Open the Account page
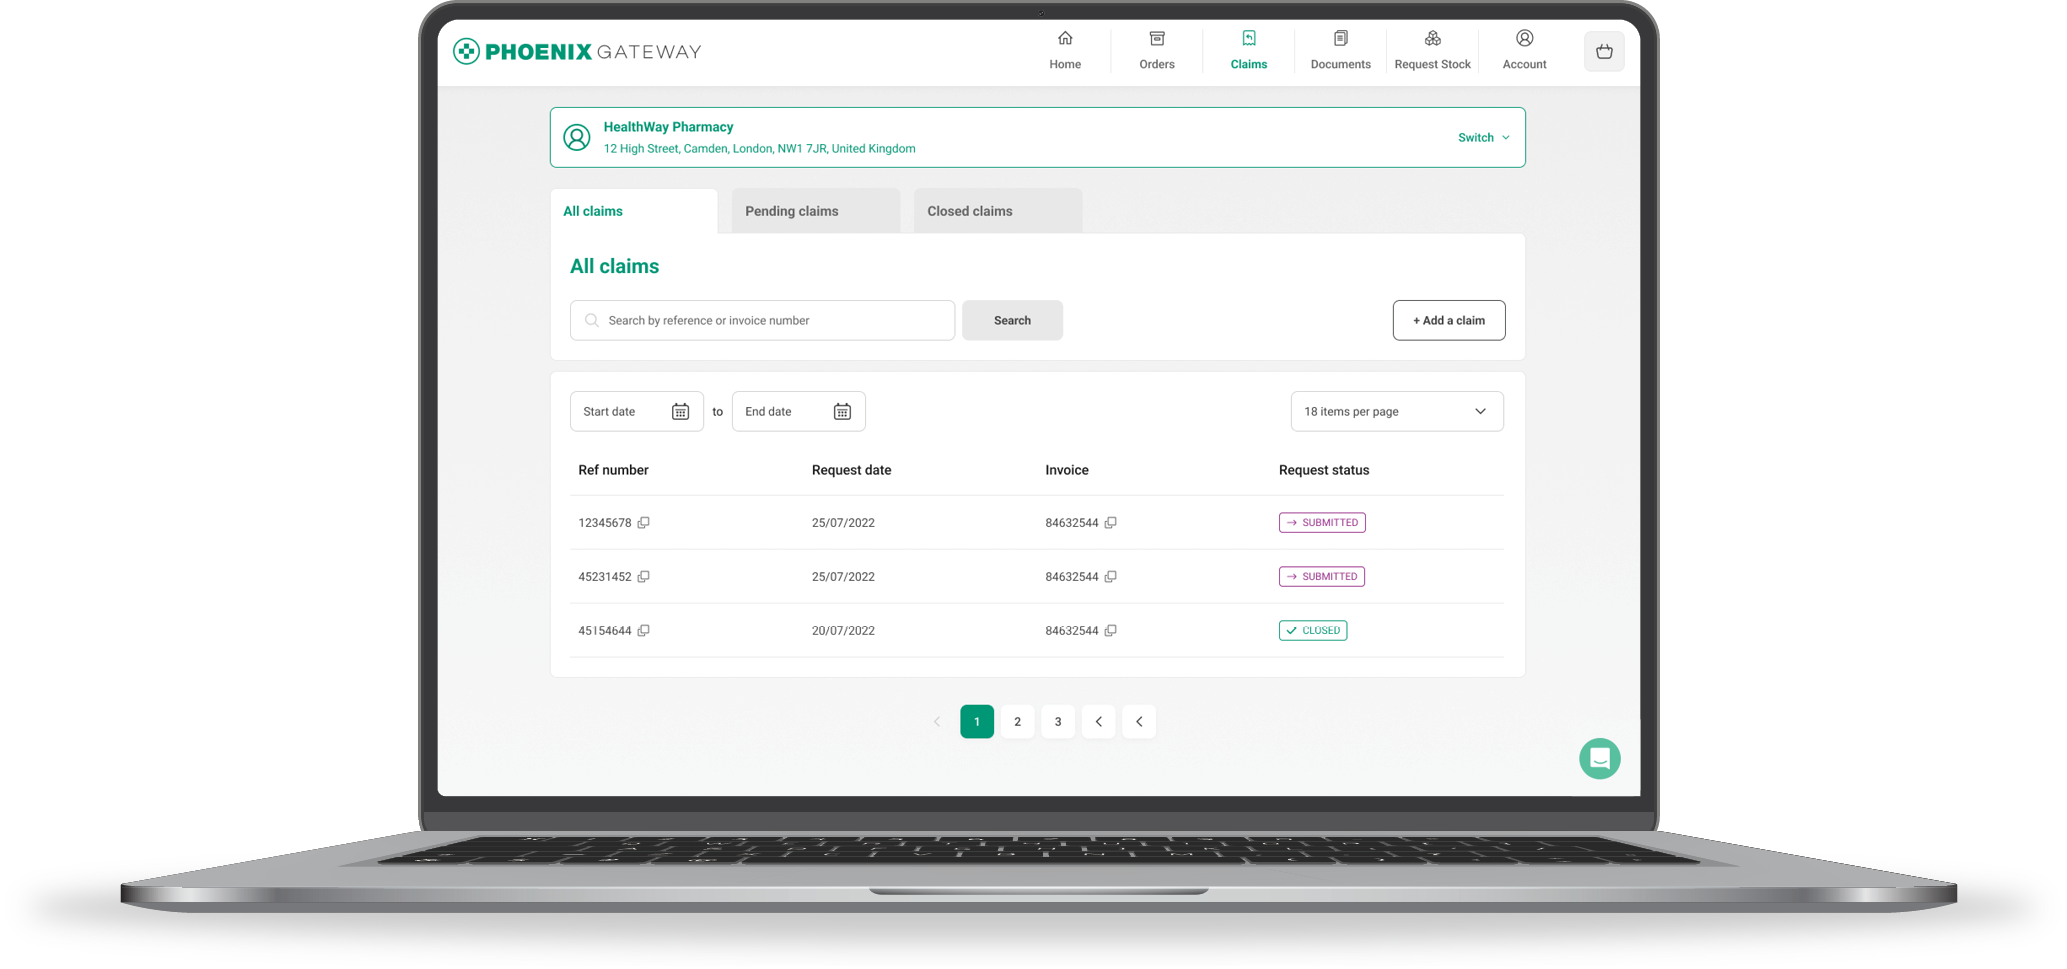 (x=1523, y=50)
